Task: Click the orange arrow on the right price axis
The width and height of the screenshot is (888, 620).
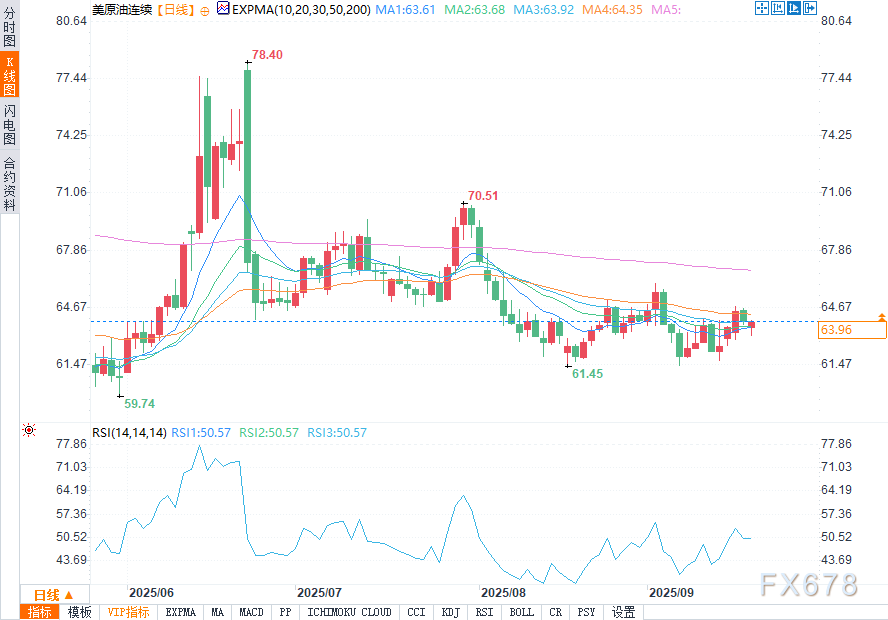Action: point(881,316)
